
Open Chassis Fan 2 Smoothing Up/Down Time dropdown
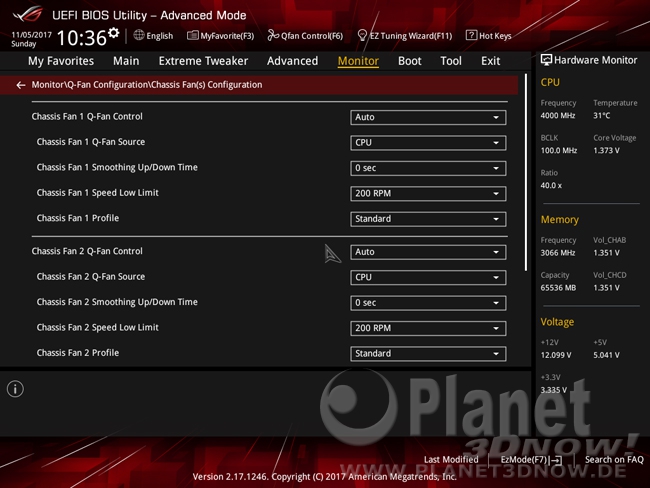click(428, 303)
